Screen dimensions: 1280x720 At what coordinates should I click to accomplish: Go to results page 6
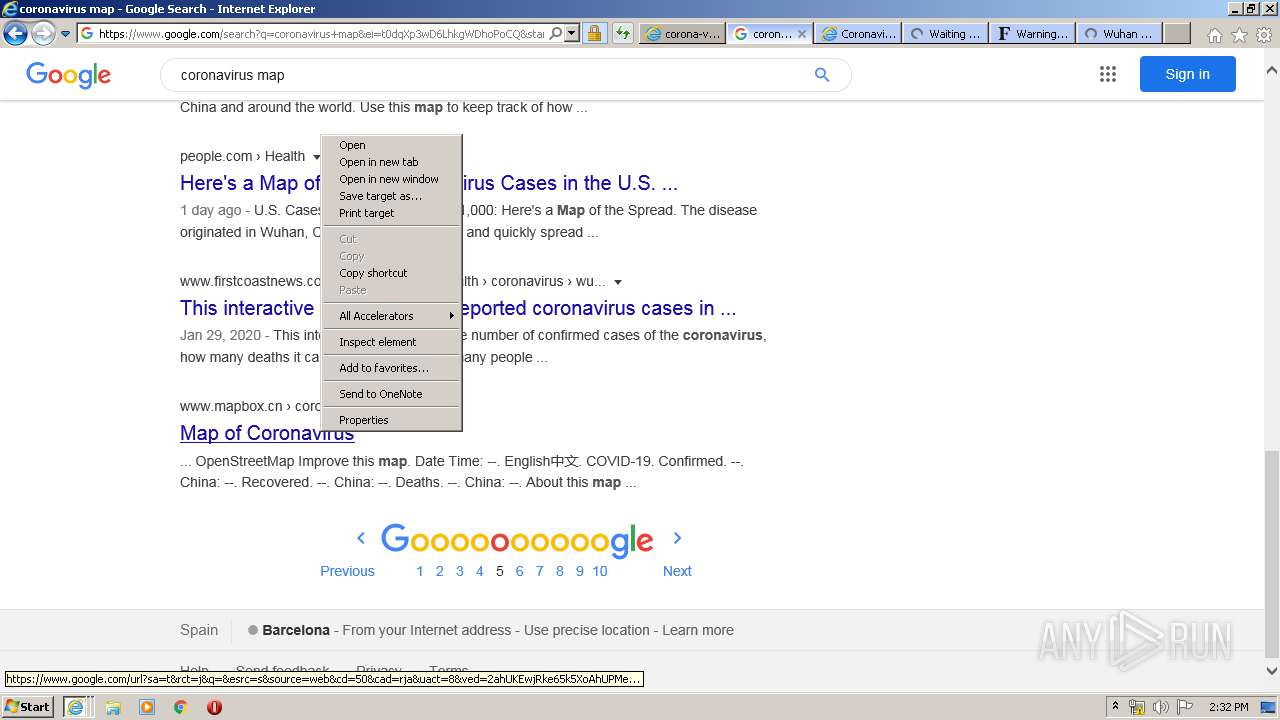(x=519, y=571)
